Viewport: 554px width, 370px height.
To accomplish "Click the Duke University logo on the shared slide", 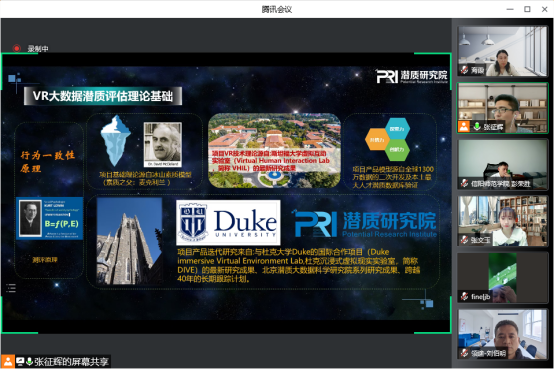I will point(228,223).
